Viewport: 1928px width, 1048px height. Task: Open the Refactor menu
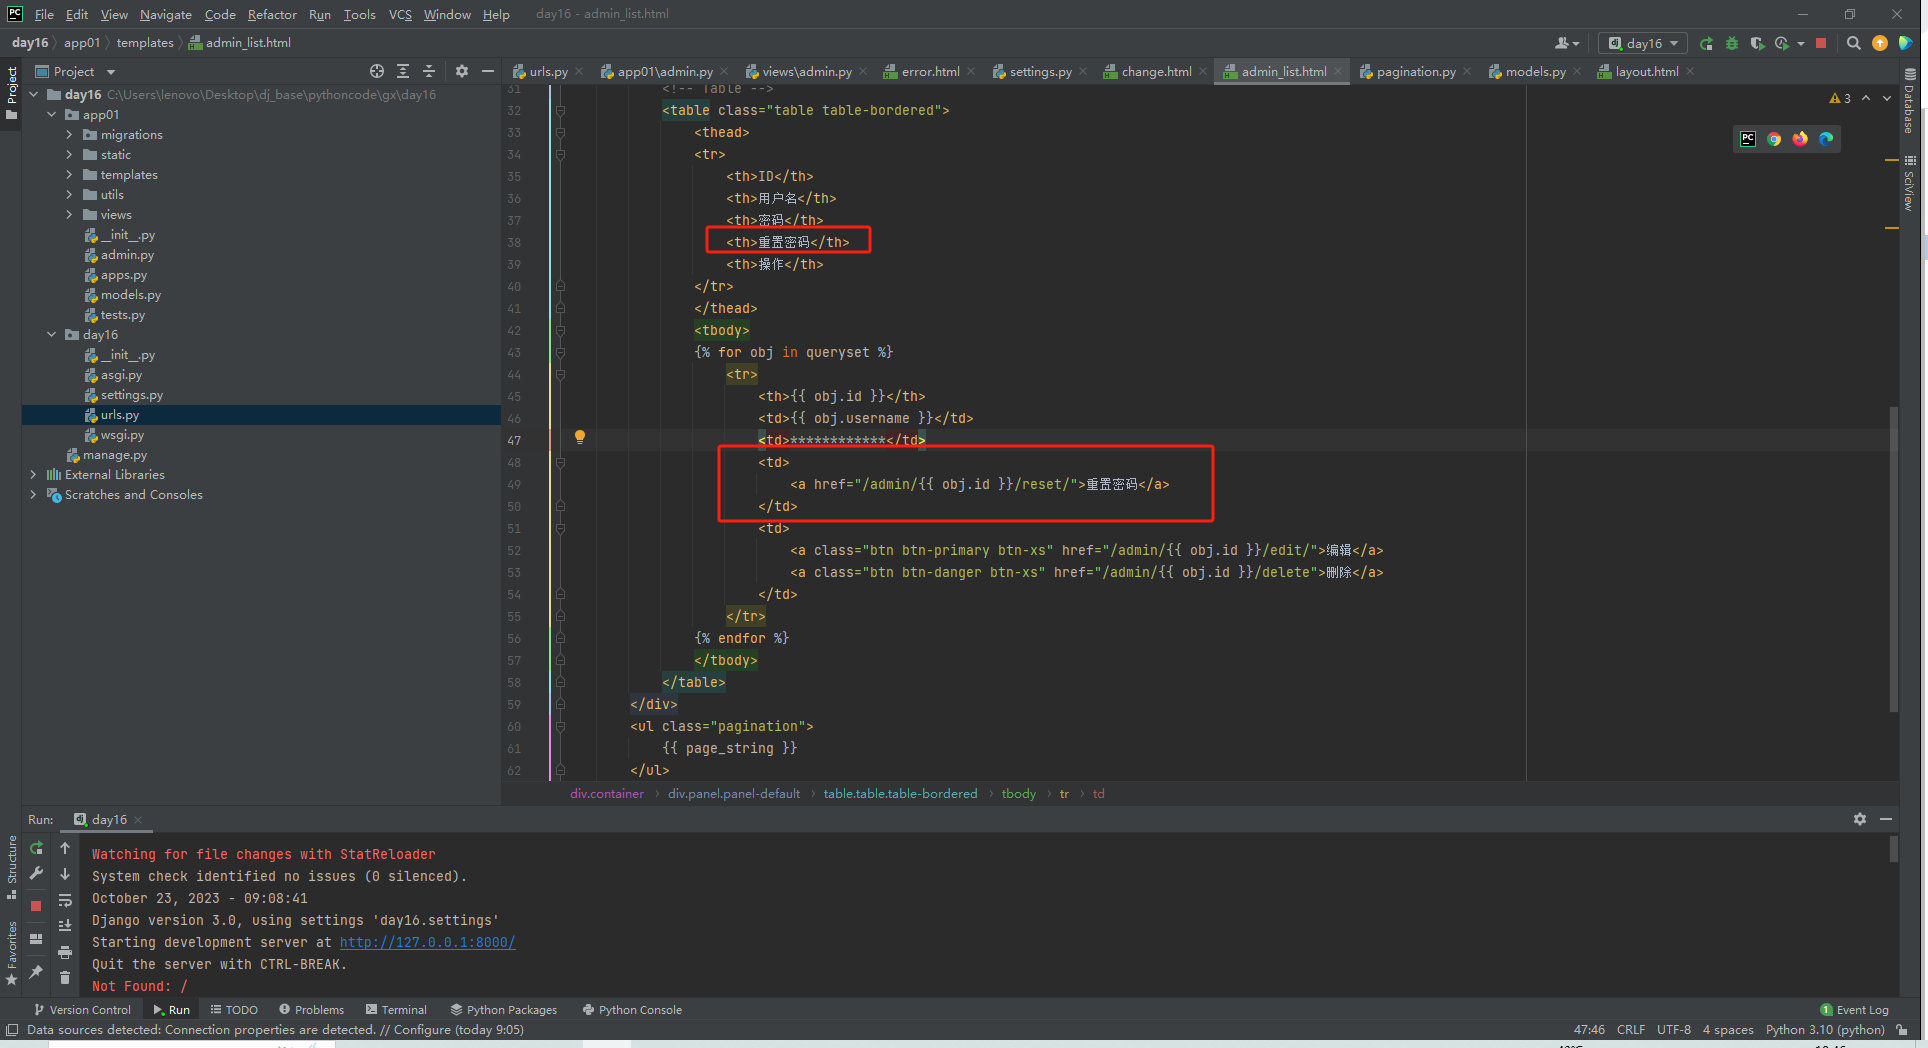point(272,14)
